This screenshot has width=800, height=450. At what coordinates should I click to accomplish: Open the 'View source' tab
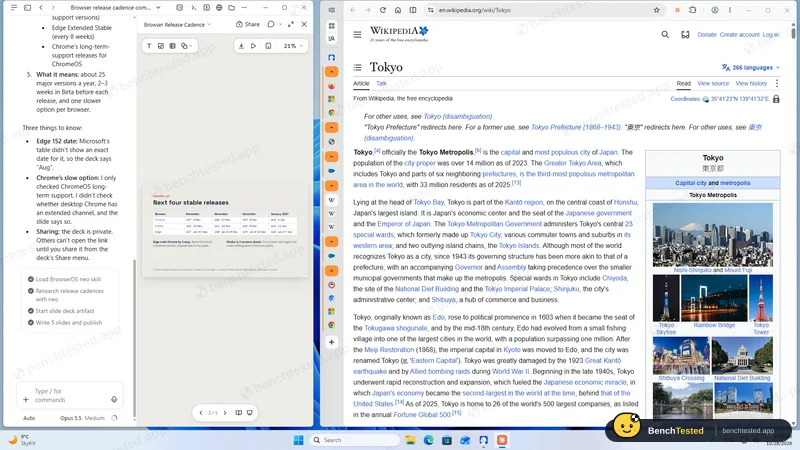tap(713, 83)
